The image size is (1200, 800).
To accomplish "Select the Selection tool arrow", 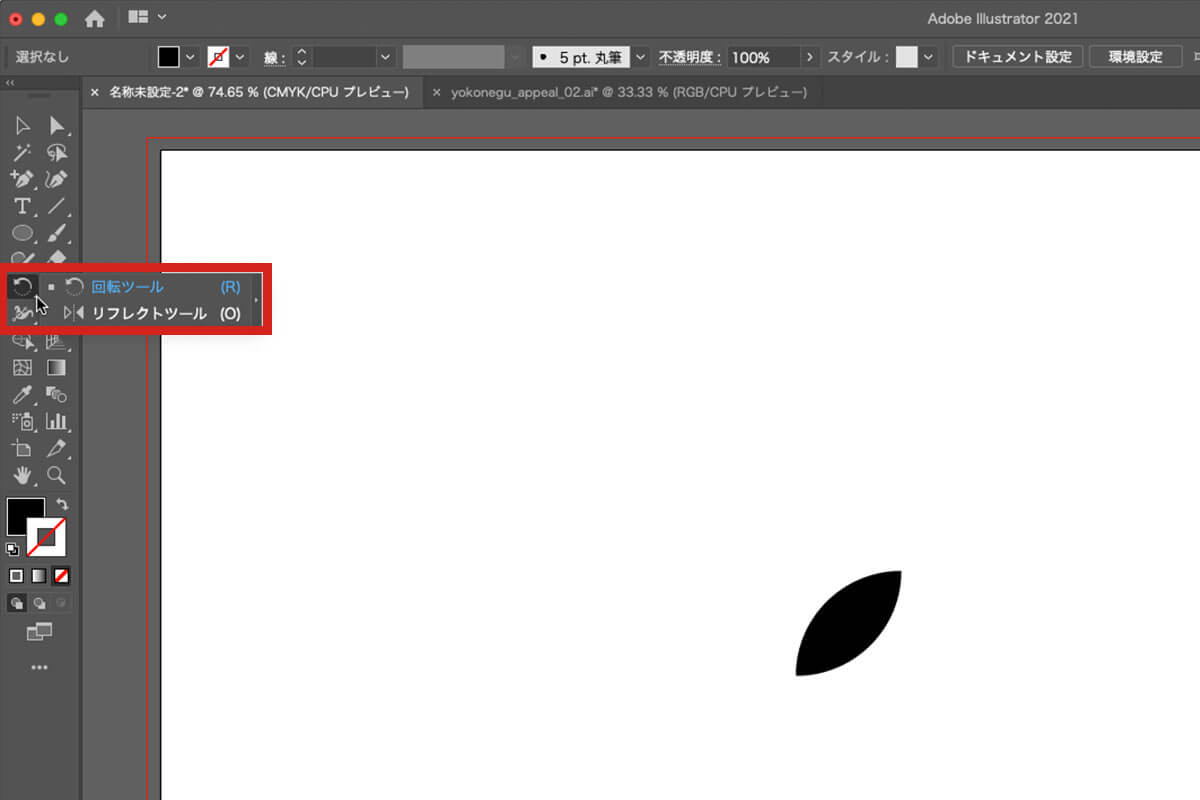I will click(x=22, y=126).
